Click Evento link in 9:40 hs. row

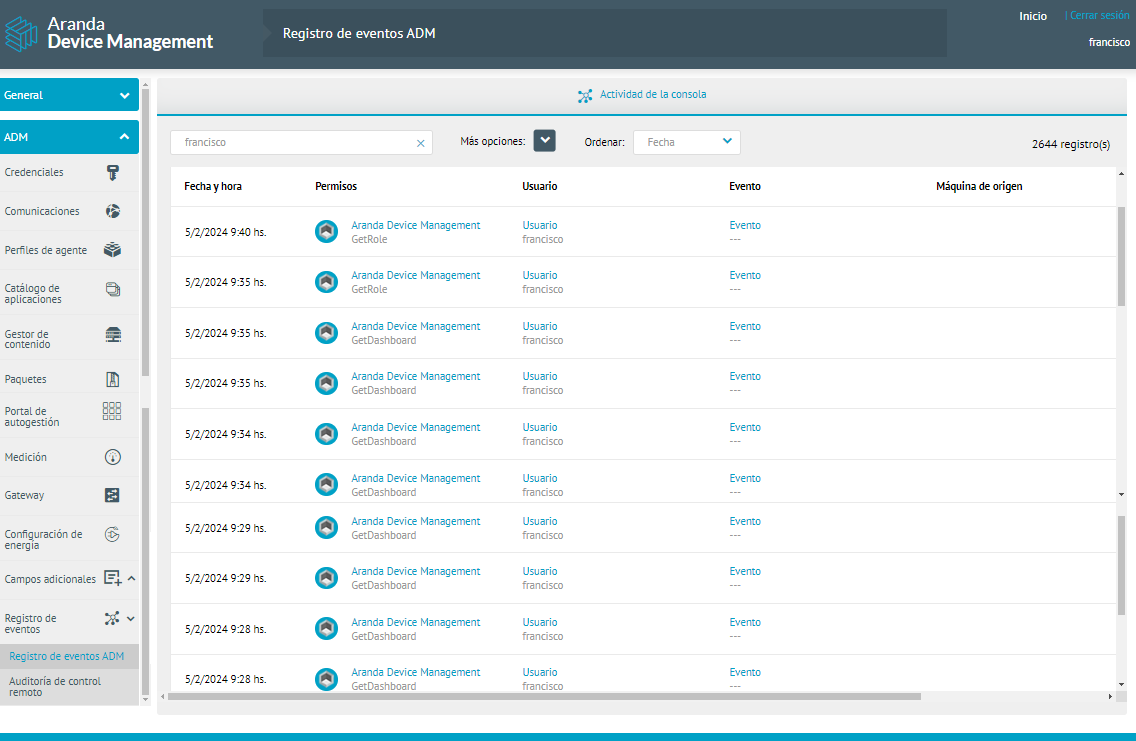745,225
